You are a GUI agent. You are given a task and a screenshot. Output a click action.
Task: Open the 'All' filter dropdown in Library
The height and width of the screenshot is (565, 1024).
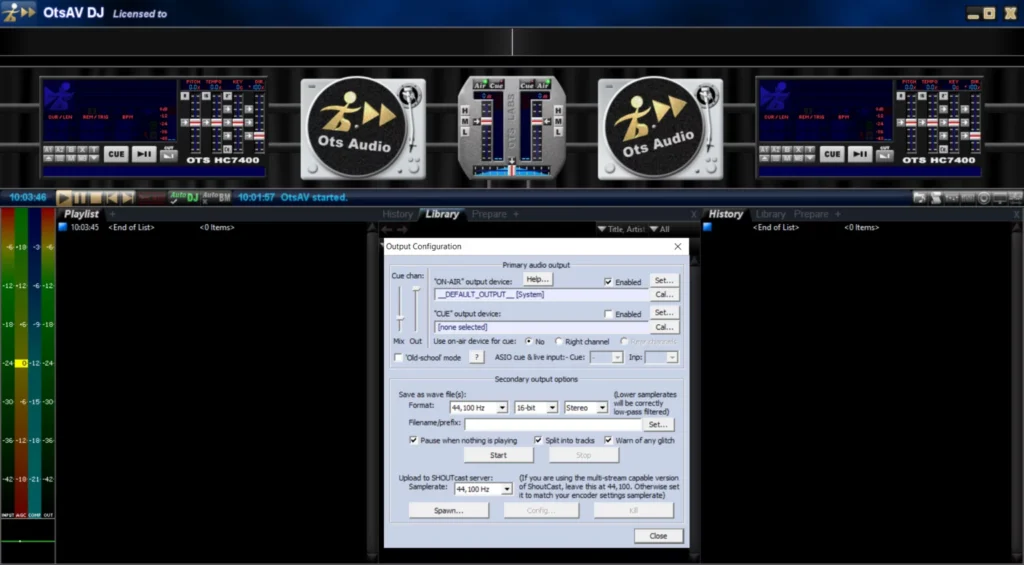[660, 229]
